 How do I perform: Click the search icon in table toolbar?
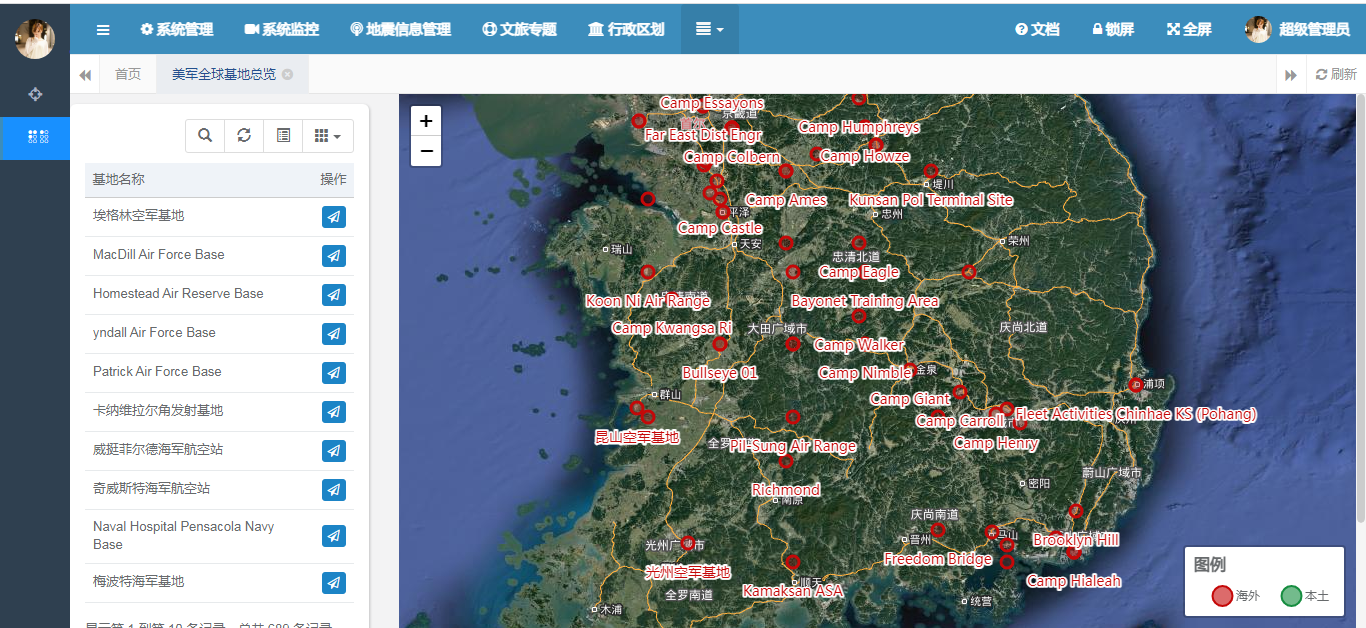pos(205,136)
